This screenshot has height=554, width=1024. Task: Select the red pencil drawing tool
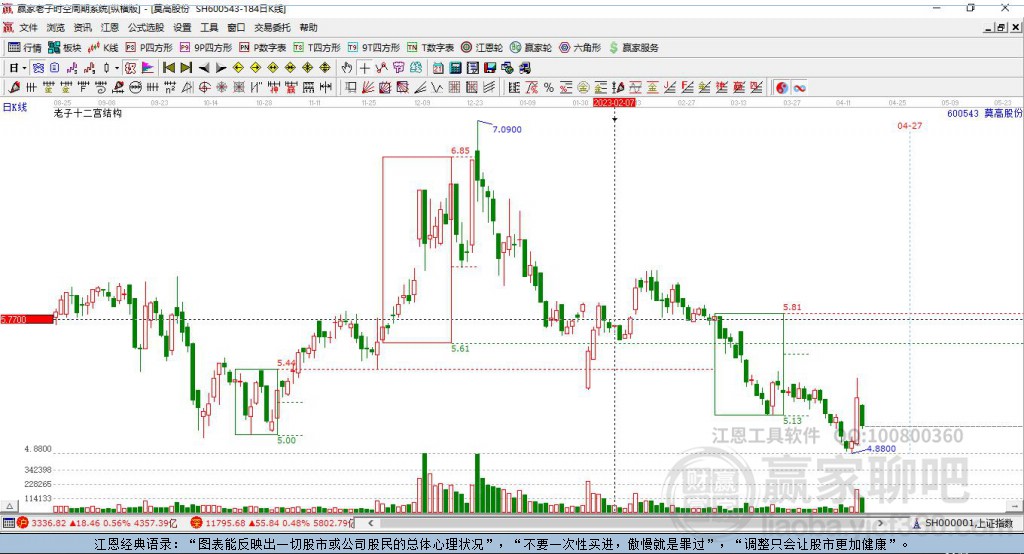pyautogui.click(x=14, y=88)
